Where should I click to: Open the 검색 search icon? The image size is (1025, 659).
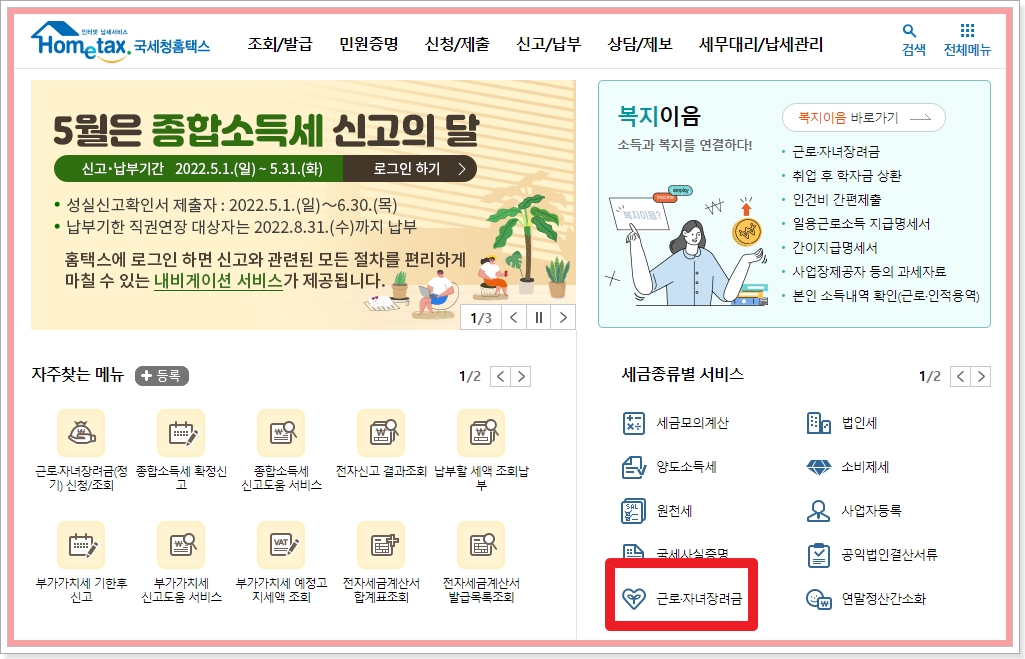pyautogui.click(x=909, y=31)
